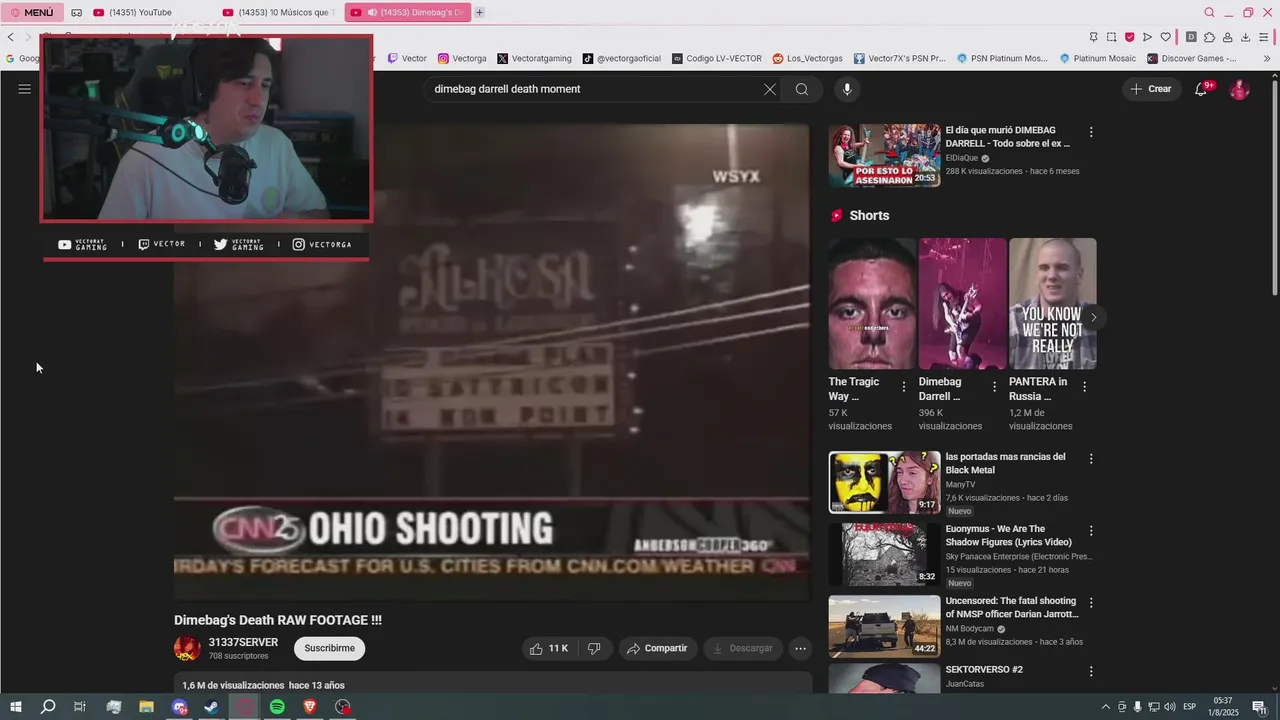Open options for Black Metal portadas video
Image resolution: width=1280 pixels, height=720 pixels.
coord(1091,459)
